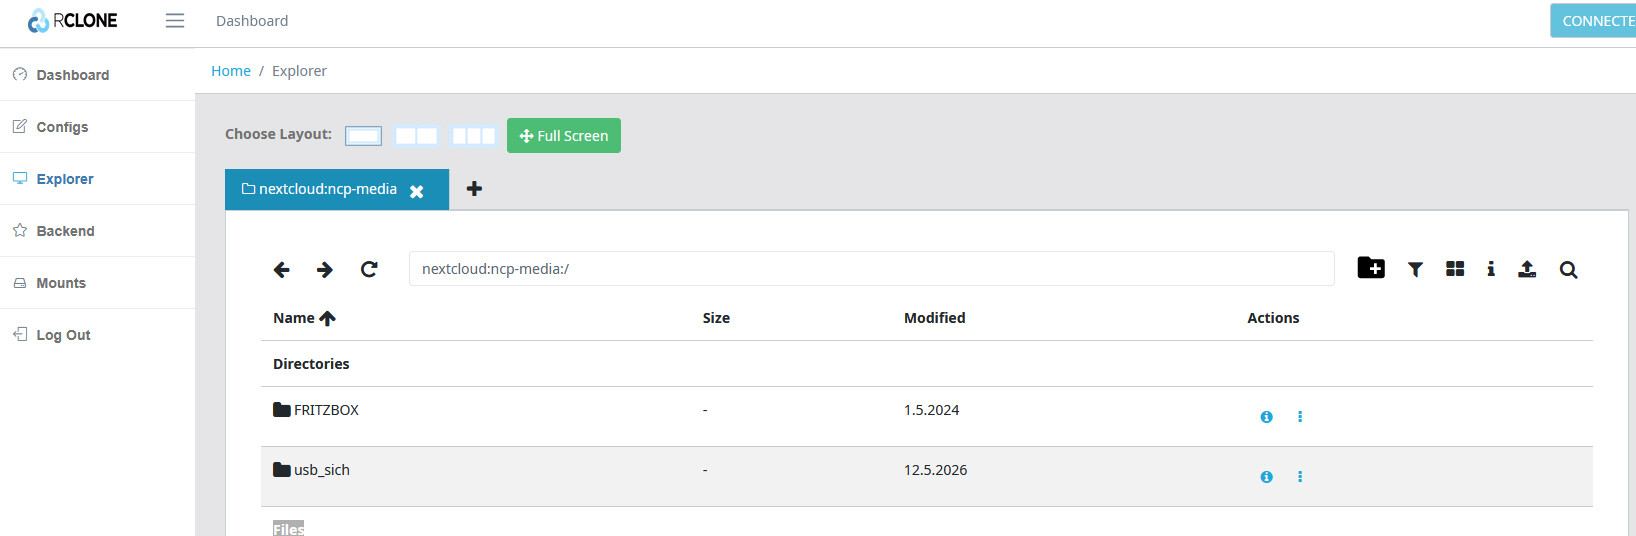1636x536 pixels.
Task: Follow the Home breadcrumb link
Action: point(231,71)
